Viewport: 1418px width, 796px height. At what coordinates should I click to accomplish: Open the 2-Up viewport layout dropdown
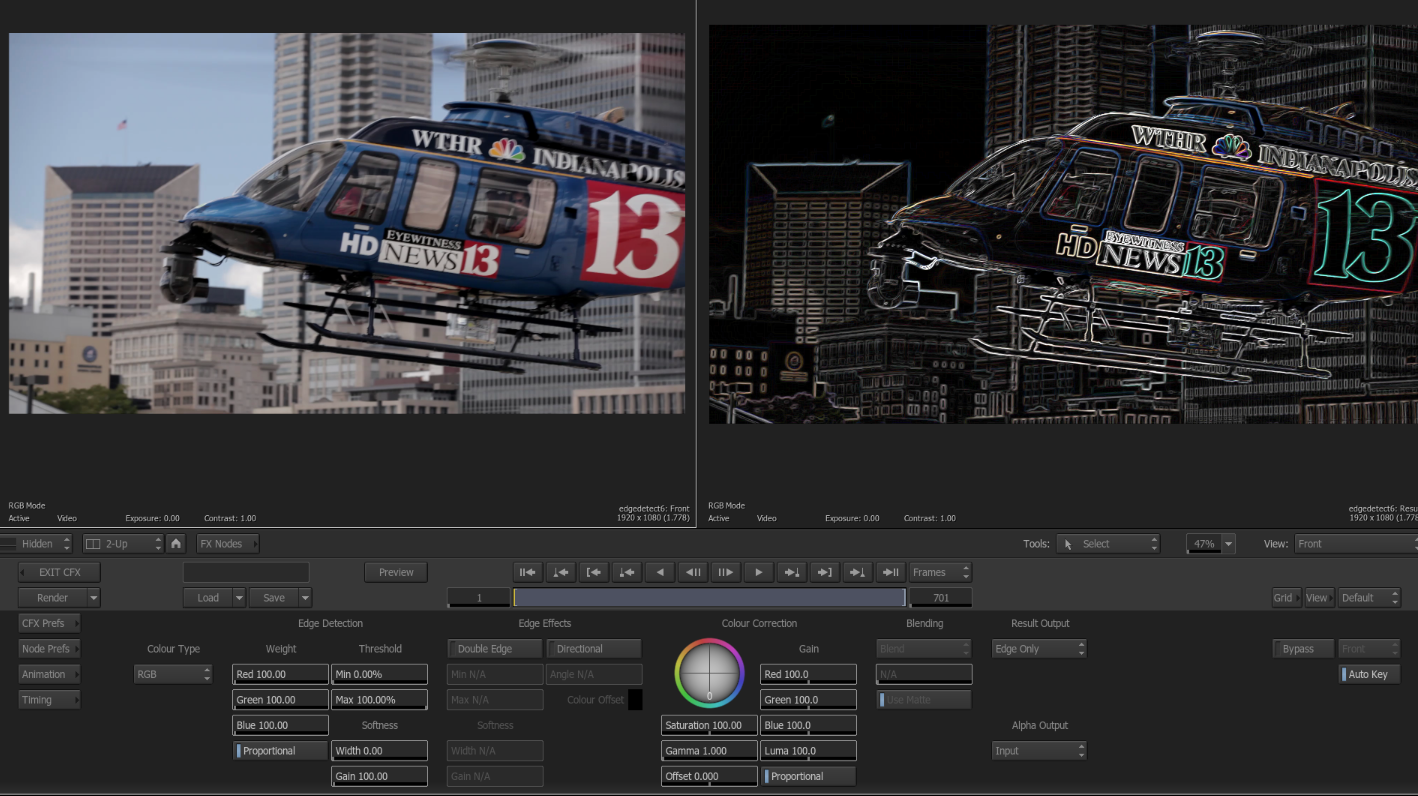tap(122, 544)
